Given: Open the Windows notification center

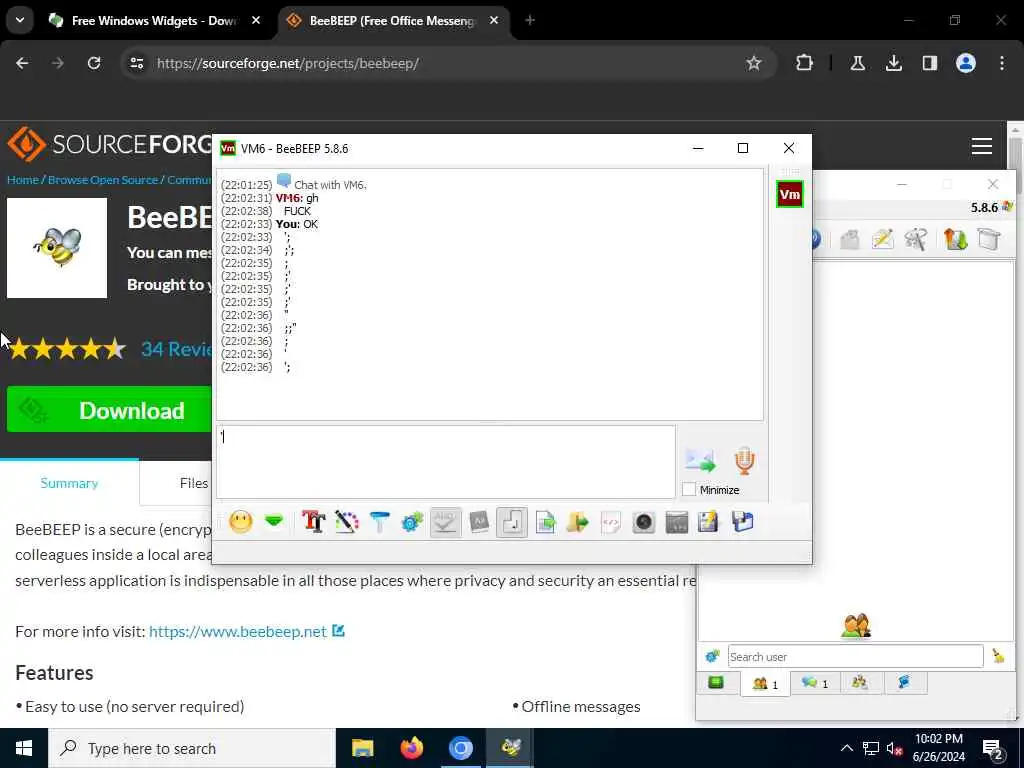Looking at the screenshot, I should click(x=993, y=748).
